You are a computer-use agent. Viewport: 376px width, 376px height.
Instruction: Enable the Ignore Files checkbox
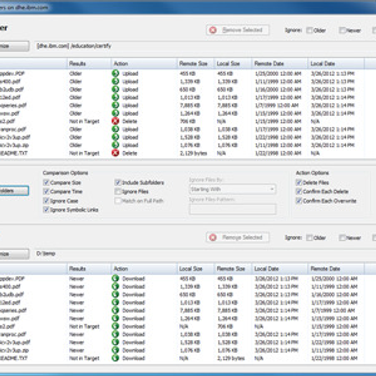click(118, 192)
